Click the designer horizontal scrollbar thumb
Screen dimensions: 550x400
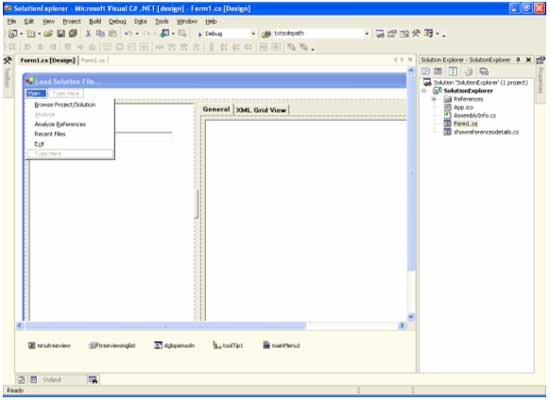click(165, 326)
